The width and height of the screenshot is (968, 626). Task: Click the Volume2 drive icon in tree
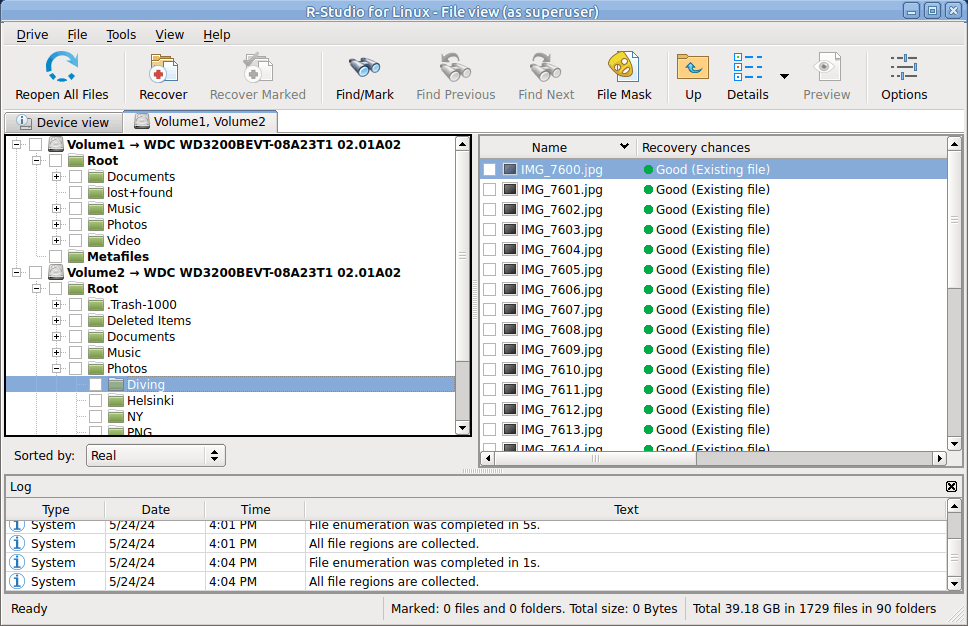[56, 272]
